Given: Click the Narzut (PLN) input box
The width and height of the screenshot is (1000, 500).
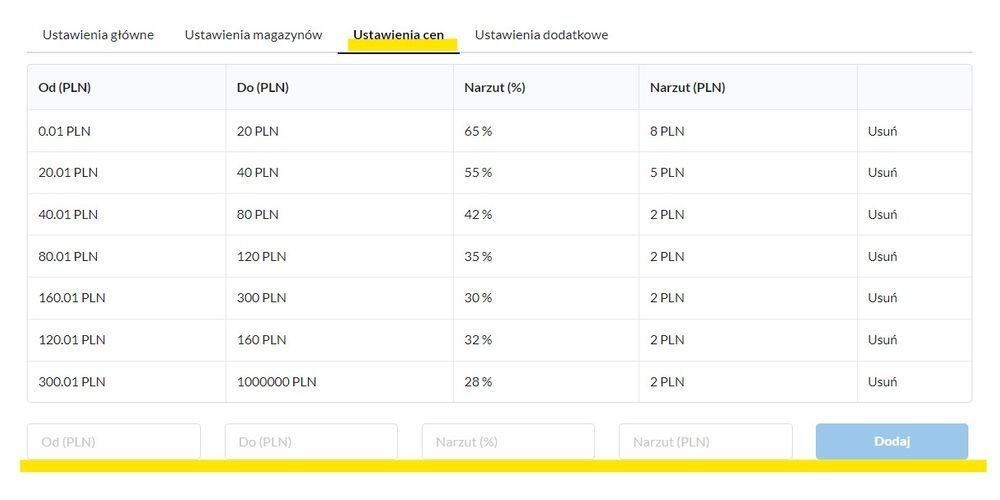Looking at the screenshot, I should [x=705, y=441].
